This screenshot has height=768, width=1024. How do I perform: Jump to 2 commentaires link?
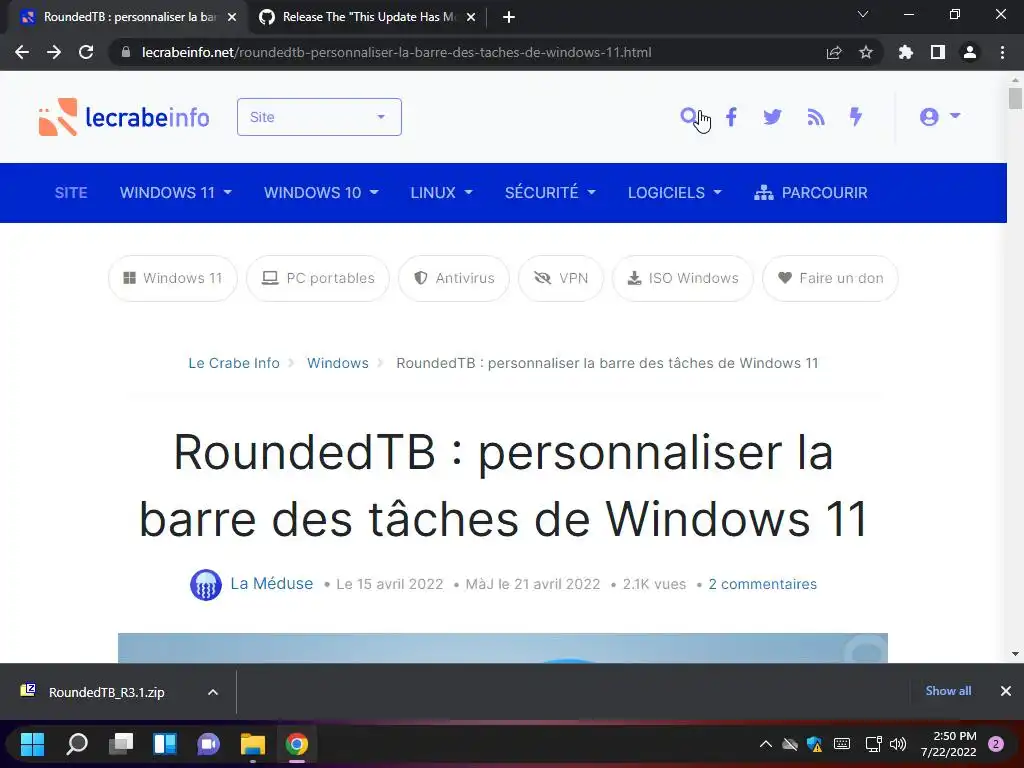point(763,584)
